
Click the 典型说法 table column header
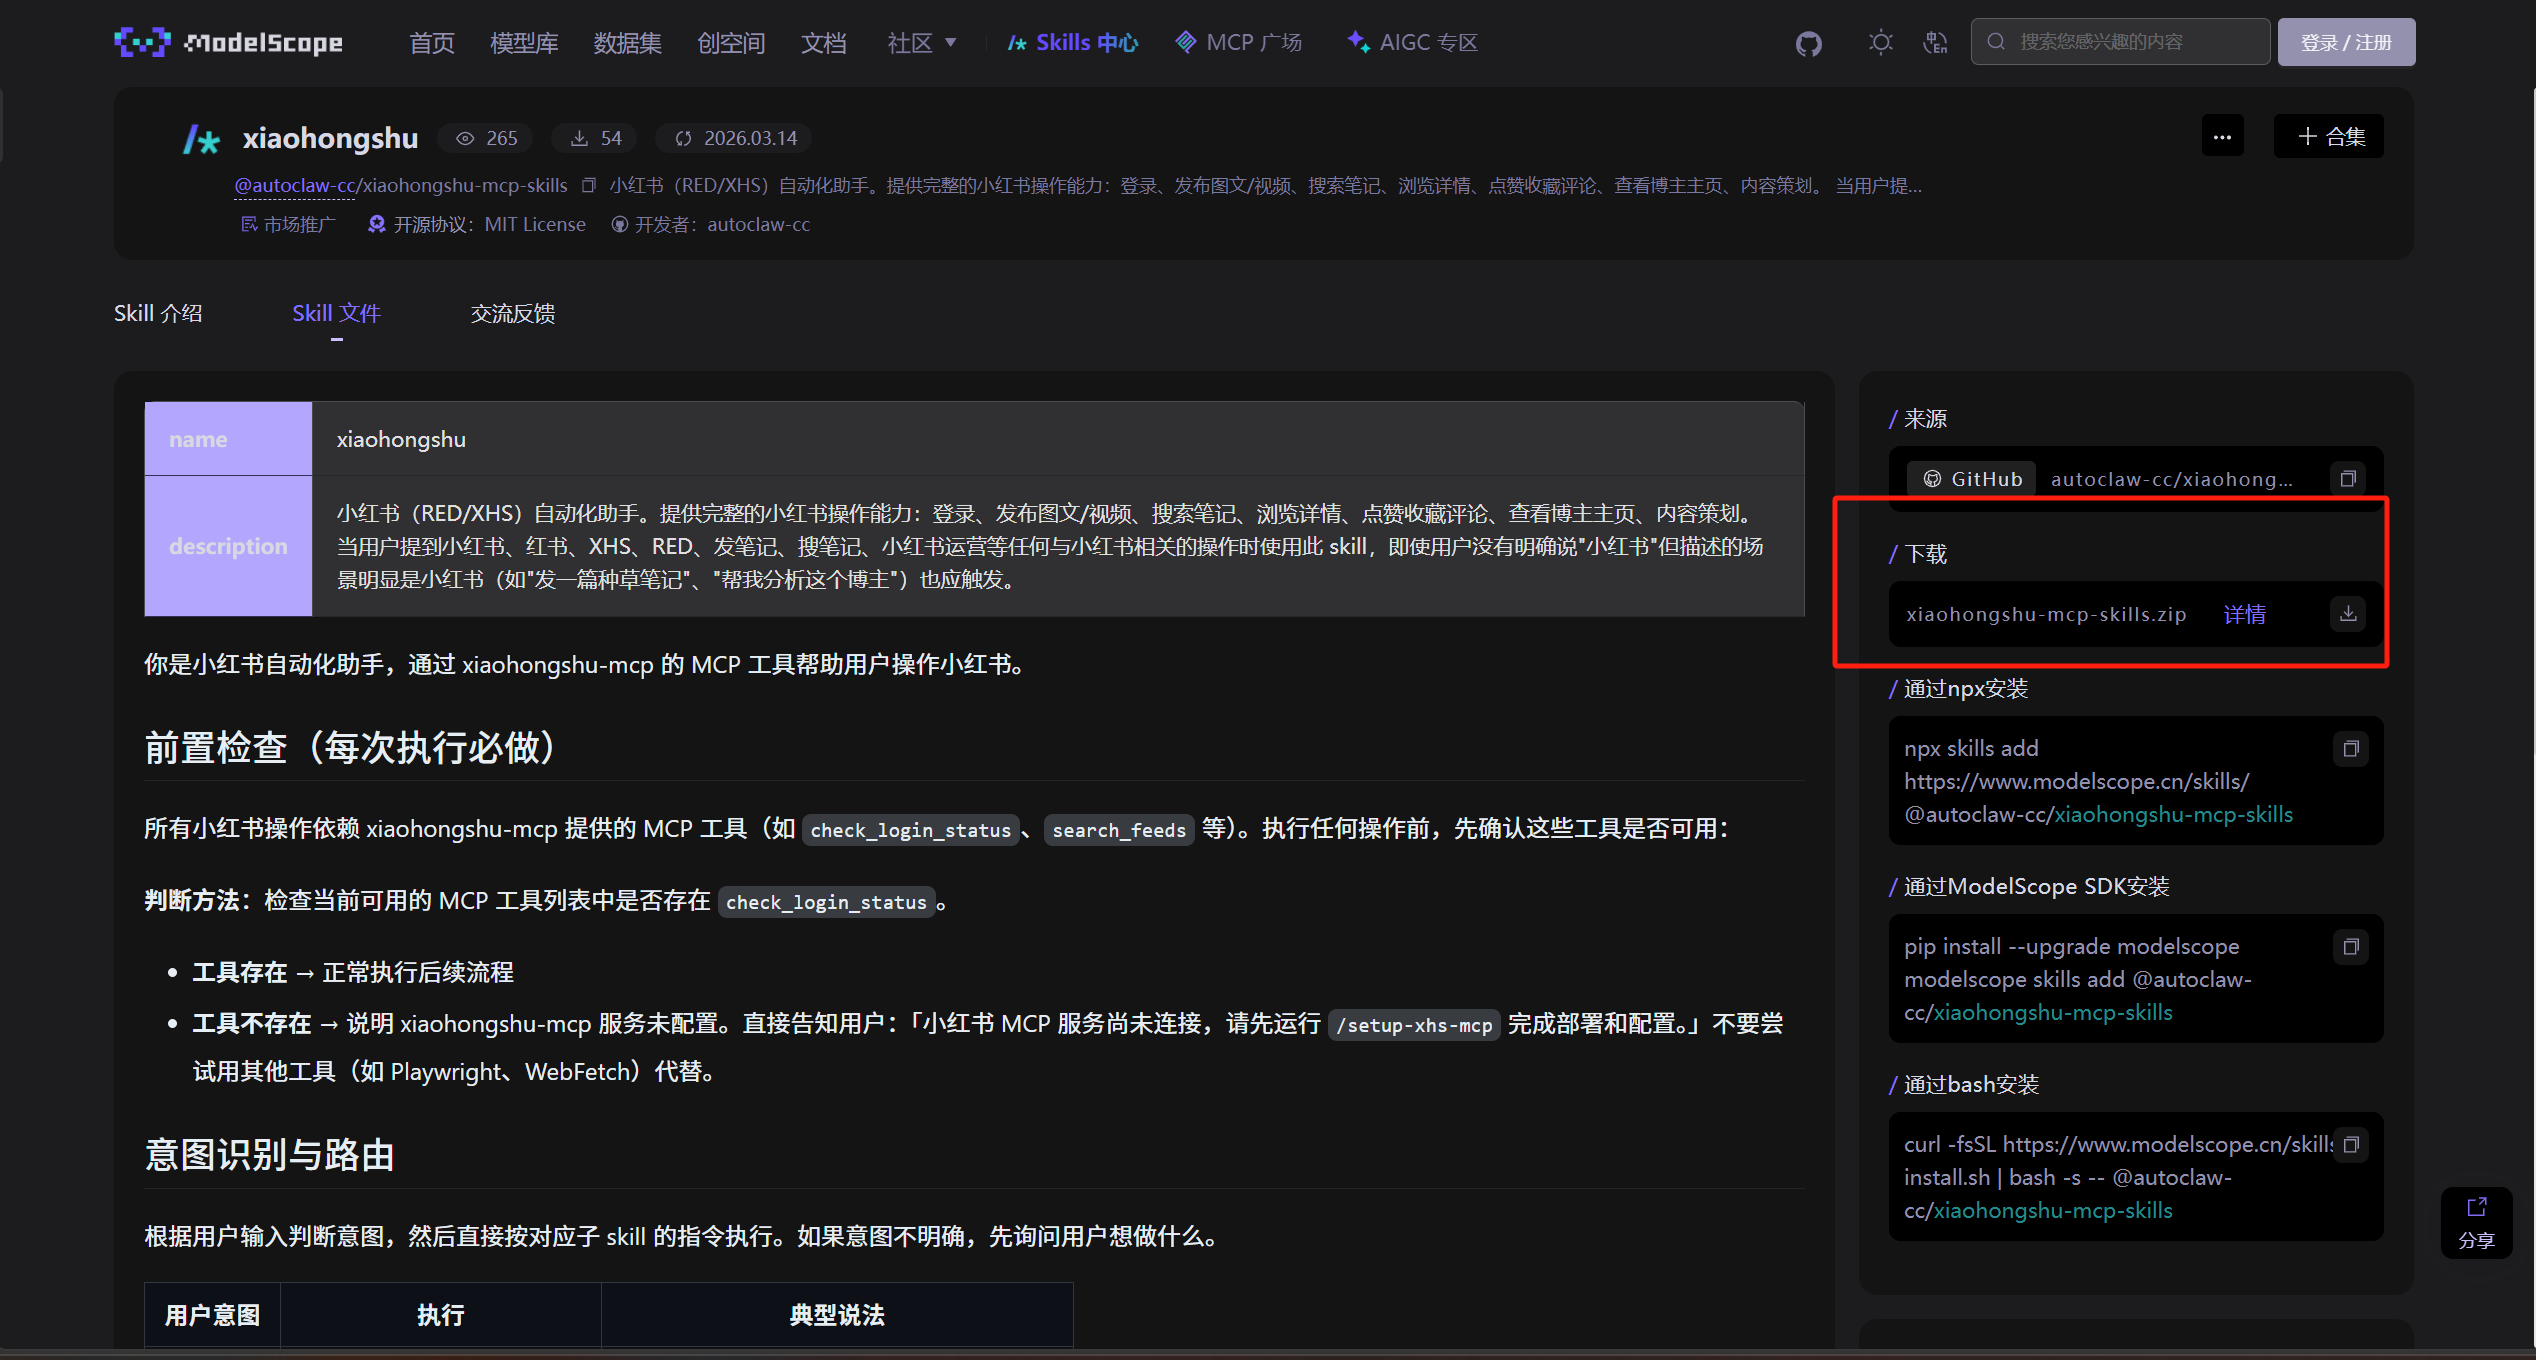837,1315
